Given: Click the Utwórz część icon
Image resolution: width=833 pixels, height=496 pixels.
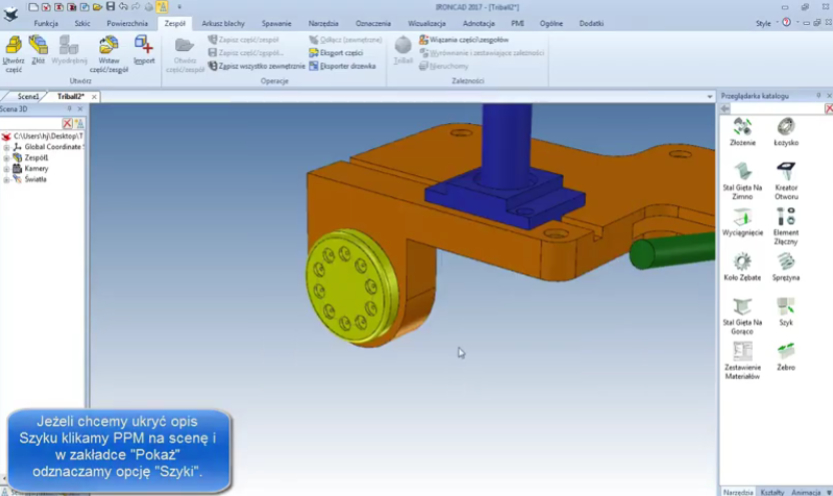Looking at the screenshot, I should click(x=14, y=51).
